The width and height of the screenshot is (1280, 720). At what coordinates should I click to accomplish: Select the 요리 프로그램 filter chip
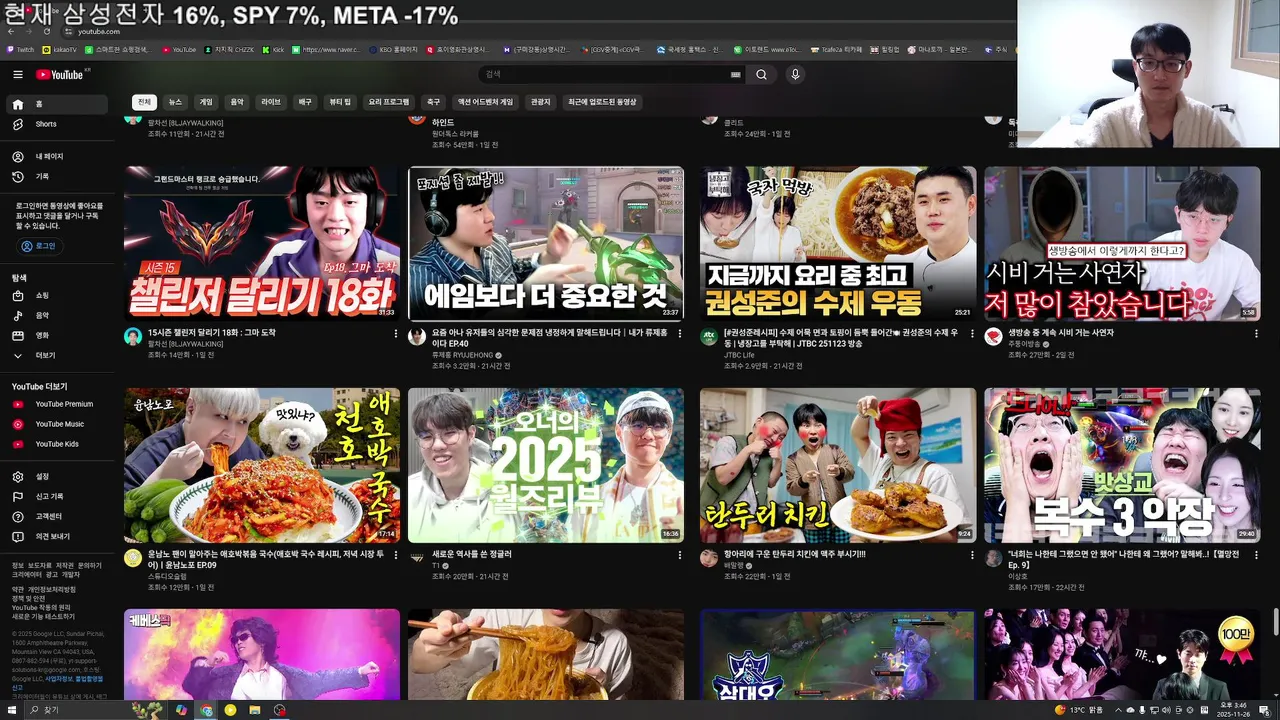click(x=389, y=102)
